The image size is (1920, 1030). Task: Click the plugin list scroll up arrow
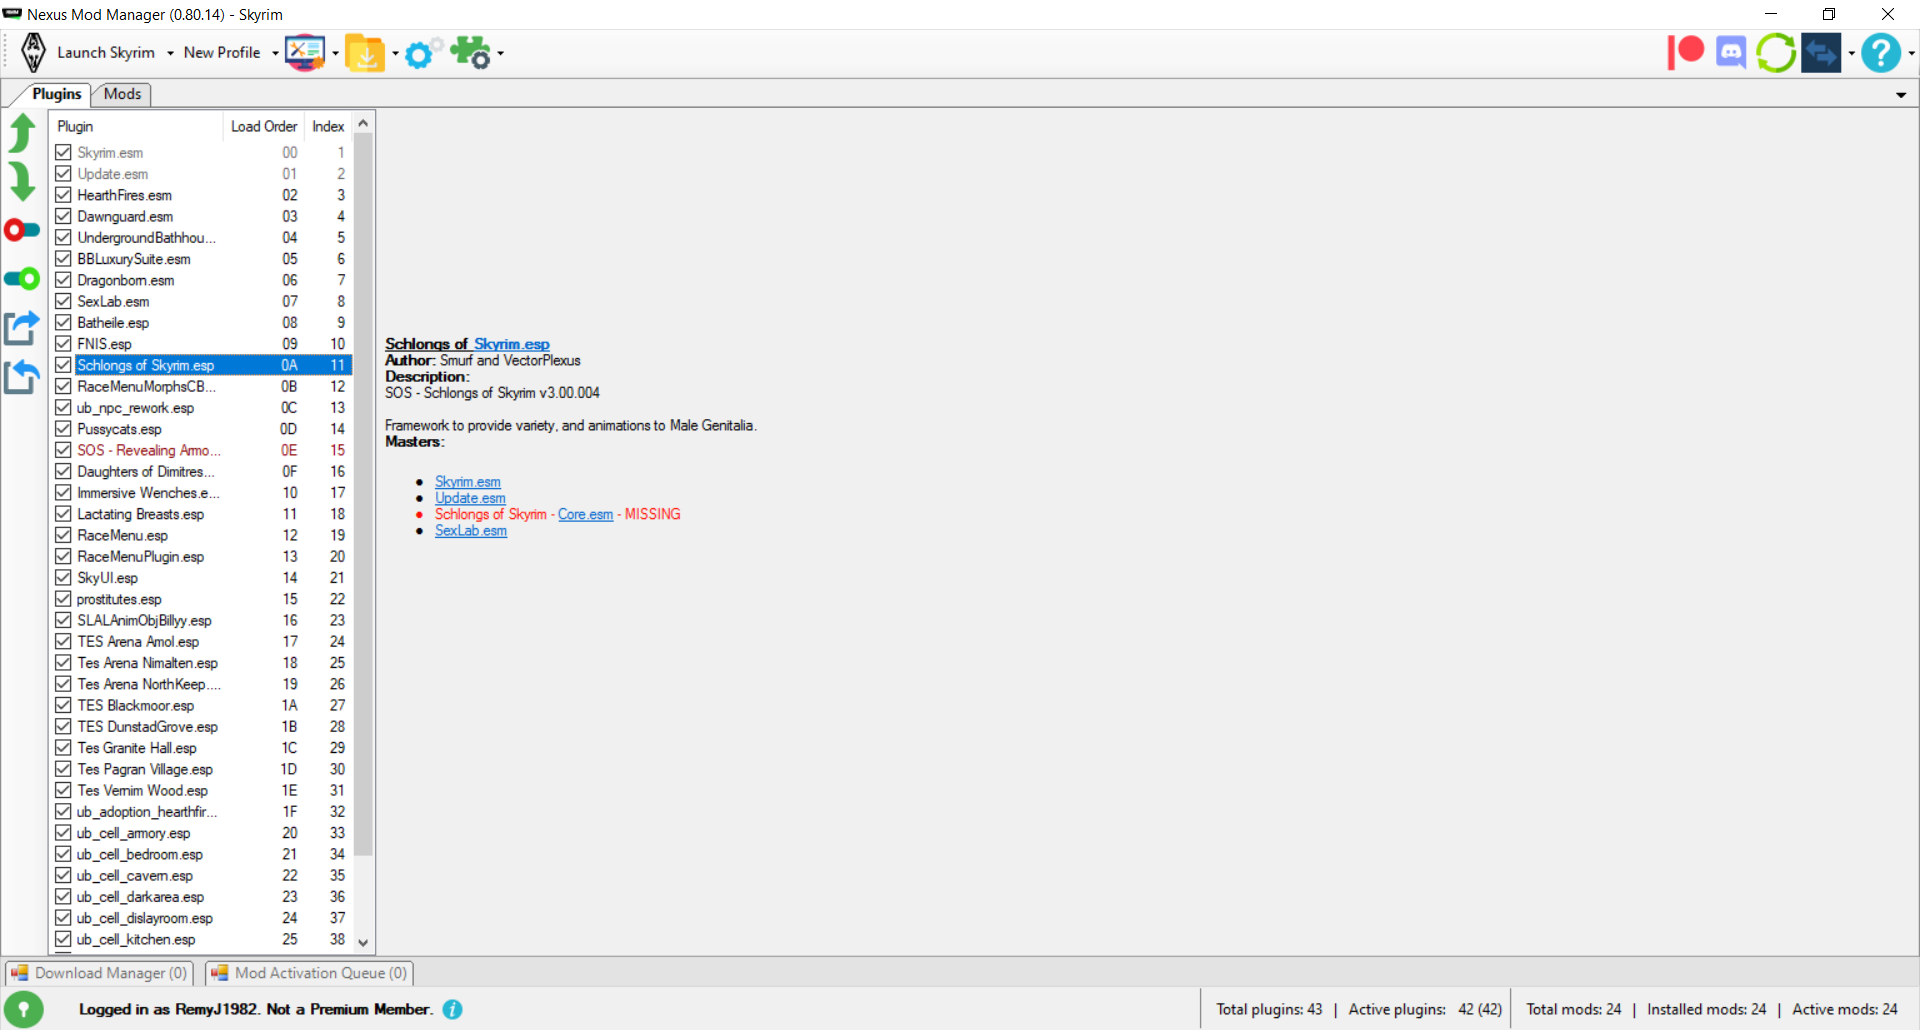point(363,123)
